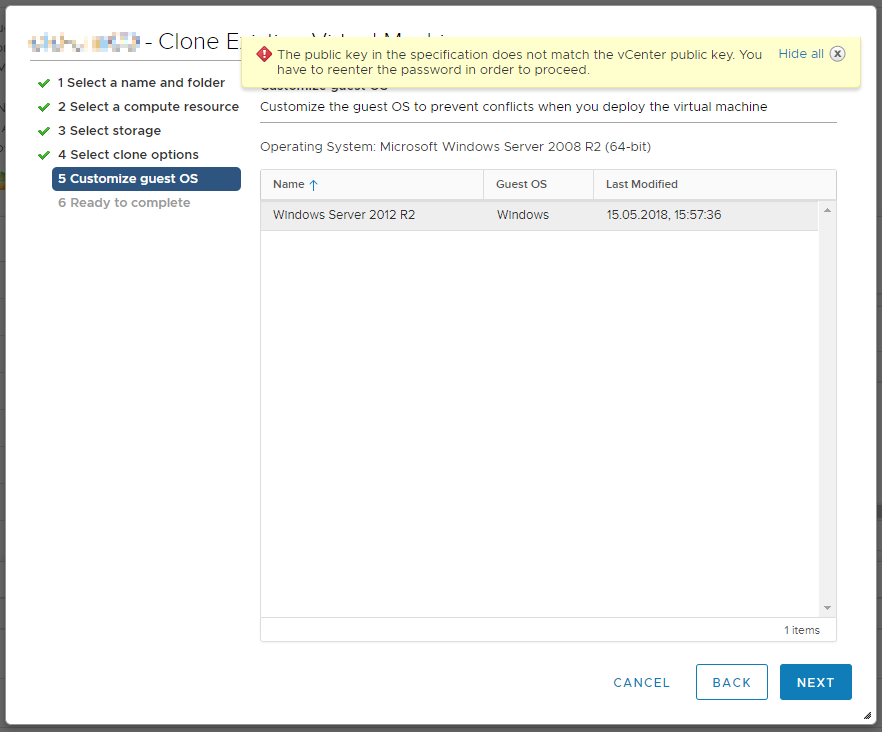Click the public key mismatch error message text
This screenshot has width=882, height=732.
519,62
